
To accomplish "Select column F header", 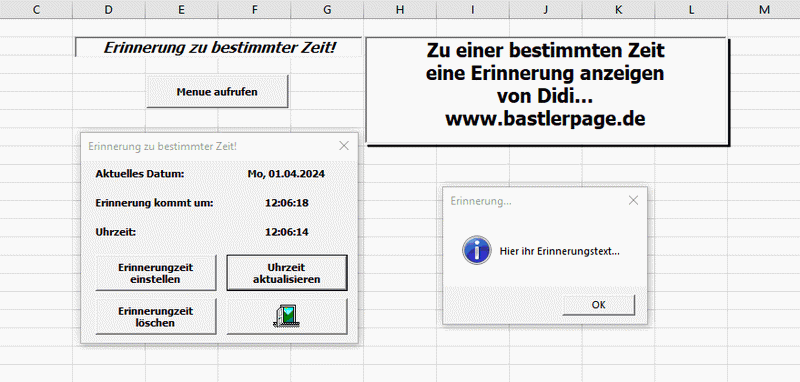I will [255, 9].
